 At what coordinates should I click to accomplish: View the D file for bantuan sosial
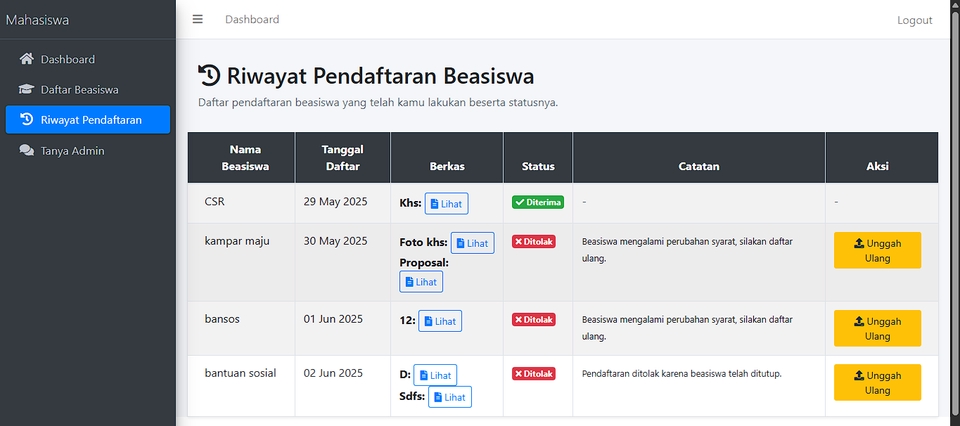[435, 375]
